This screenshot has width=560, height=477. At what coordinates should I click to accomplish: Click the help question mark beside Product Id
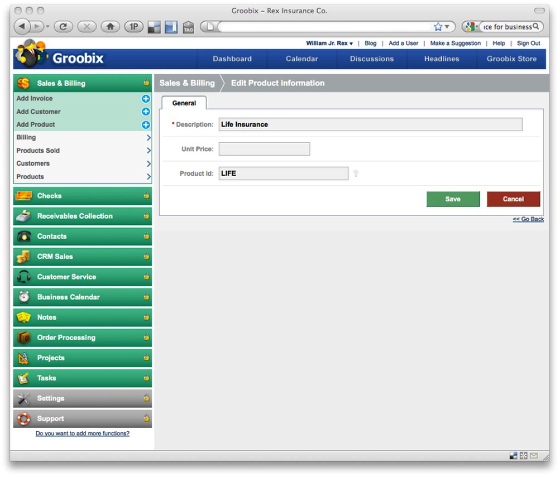pyautogui.click(x=356, y=174)
